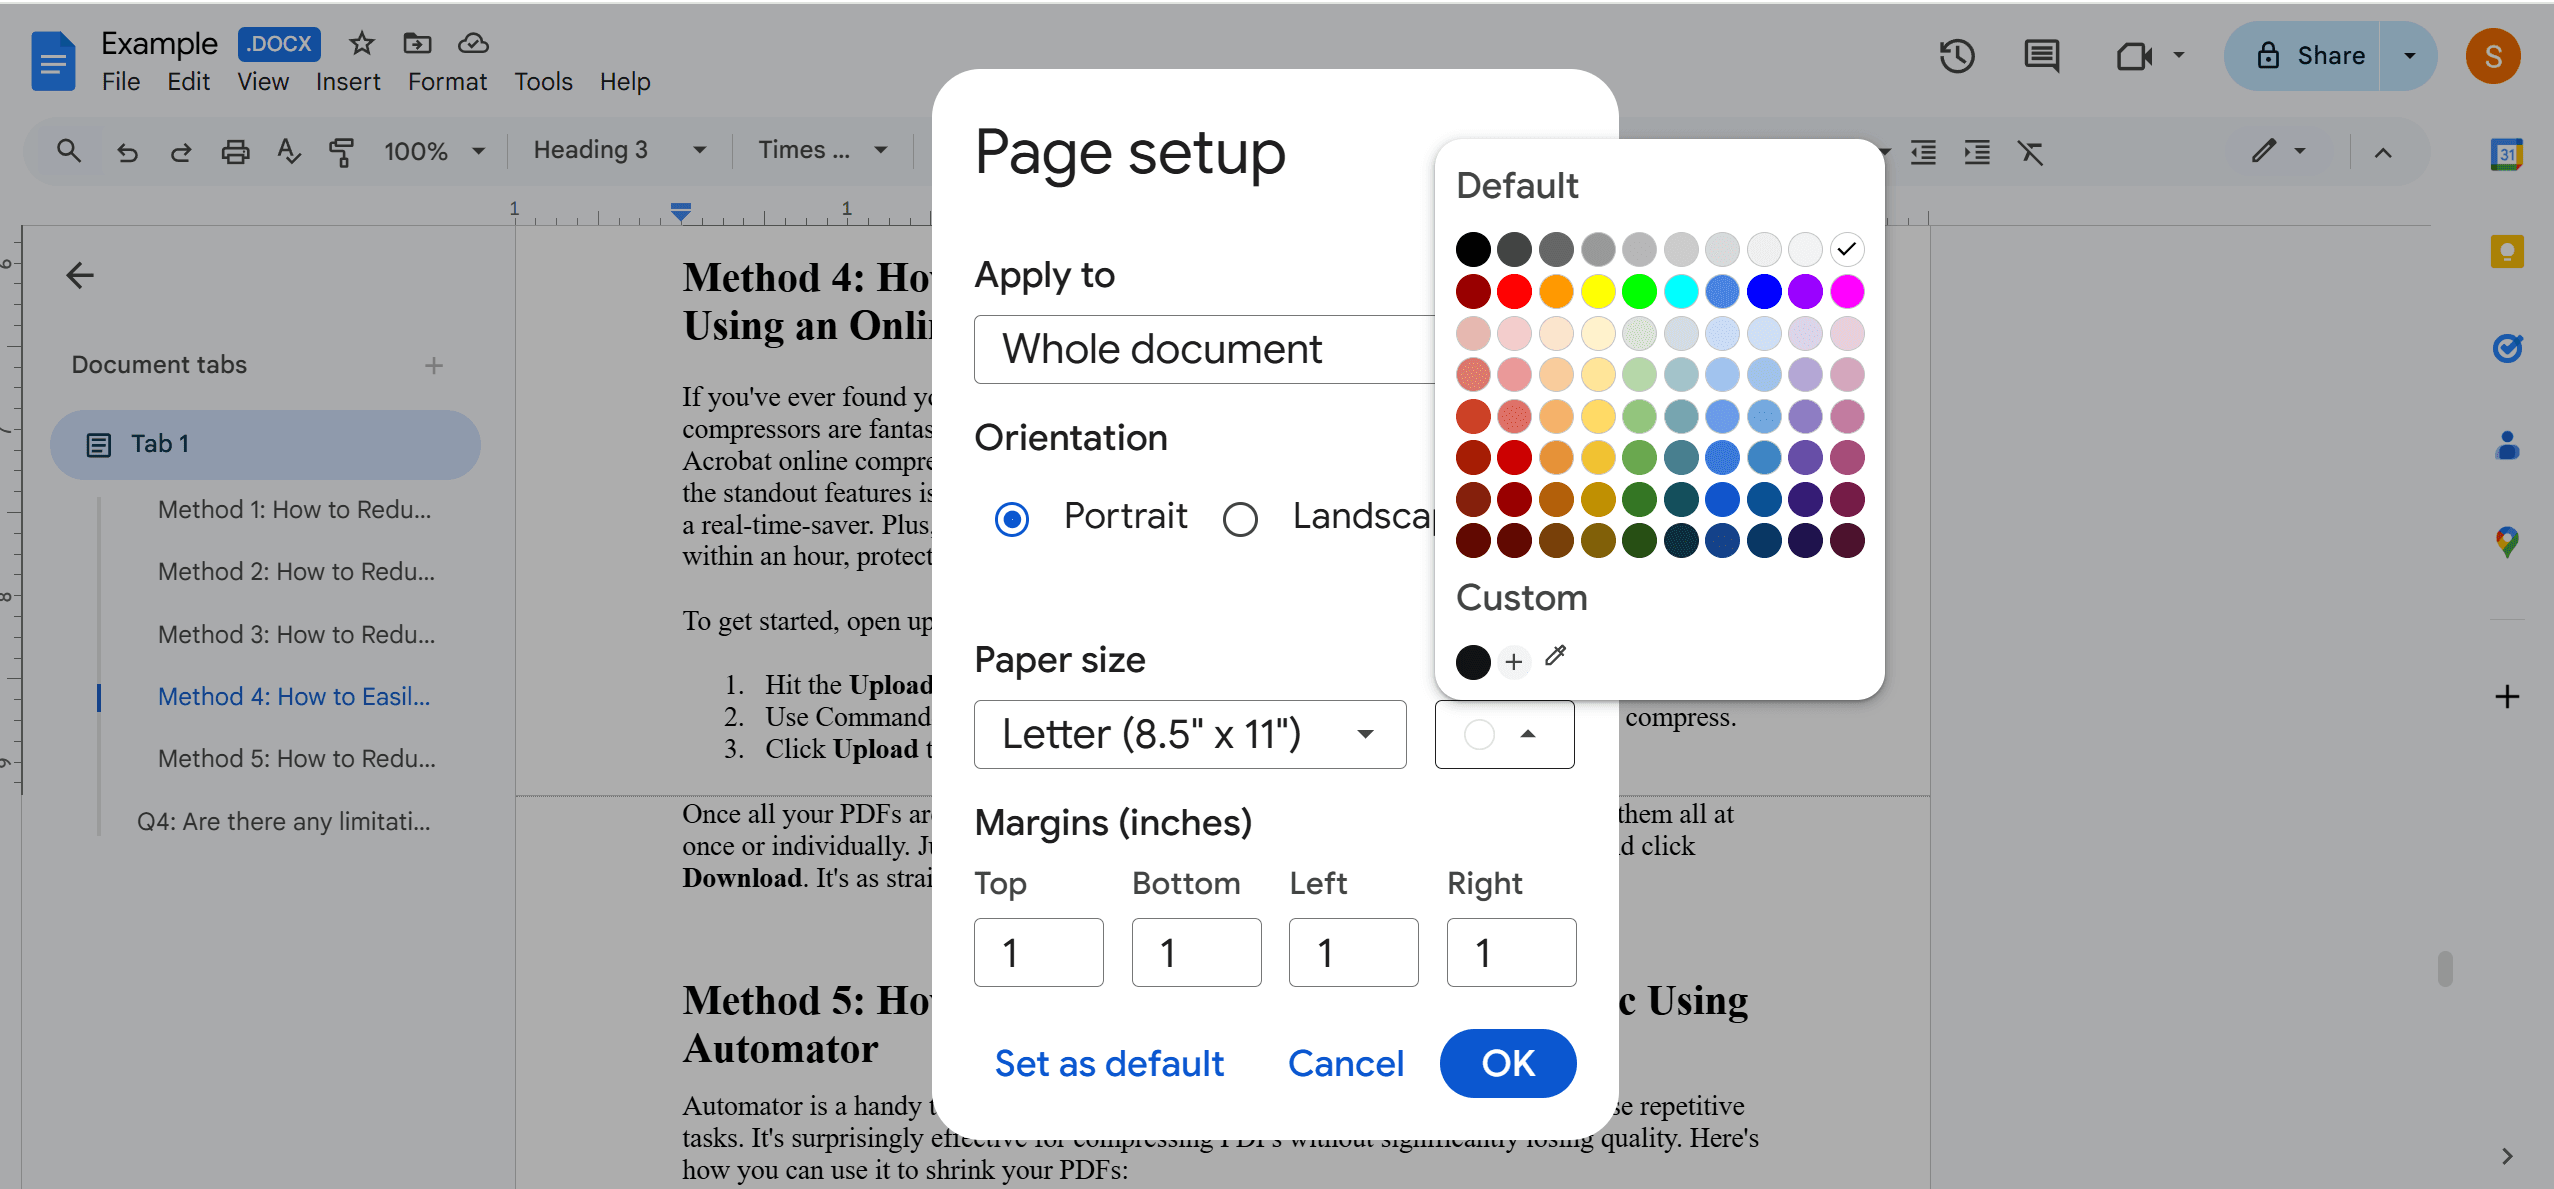Image resolution: width=2554 pixels, height=1189 pixels.
Task: Click the Cancel button
Action: (x=1344, y=1064)
